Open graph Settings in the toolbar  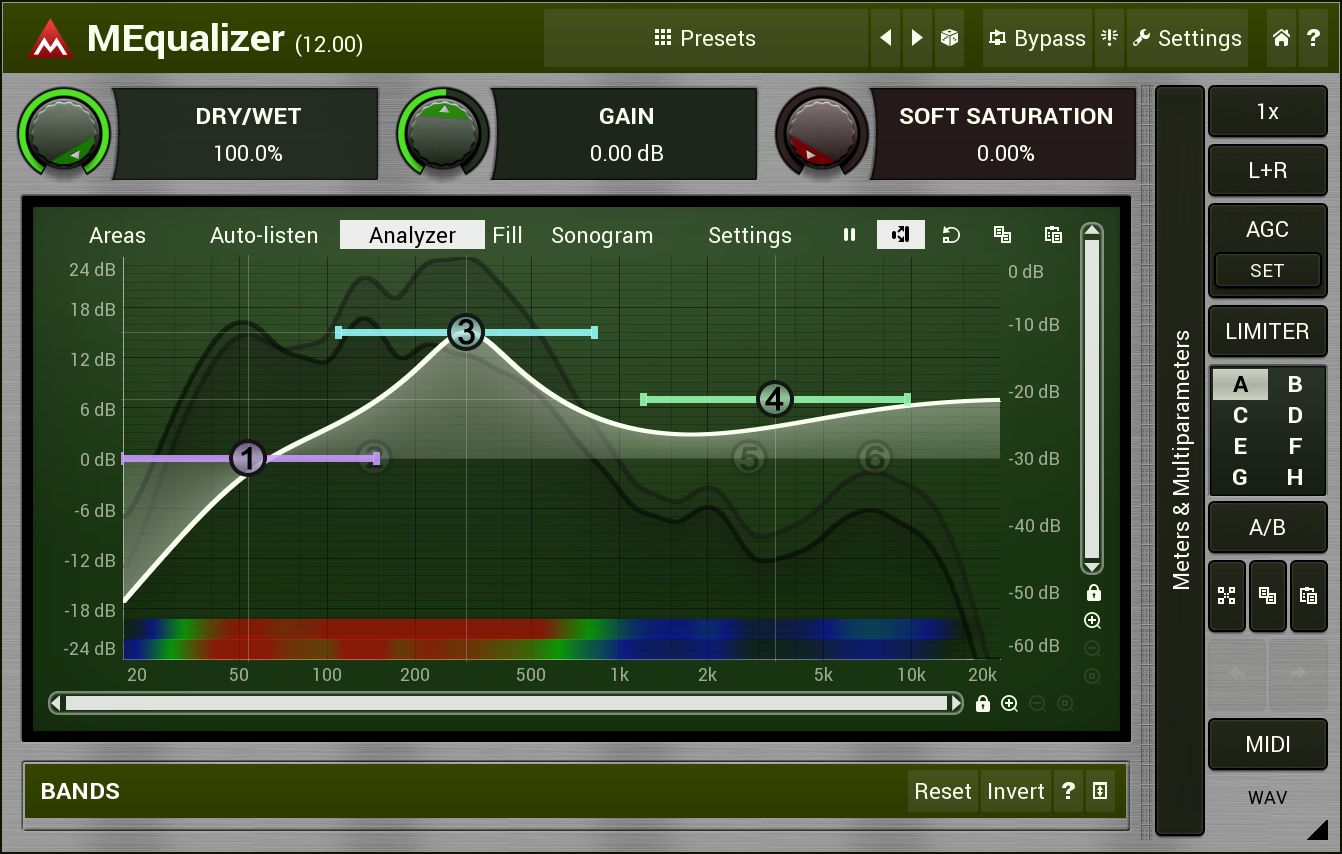(750, 236)
